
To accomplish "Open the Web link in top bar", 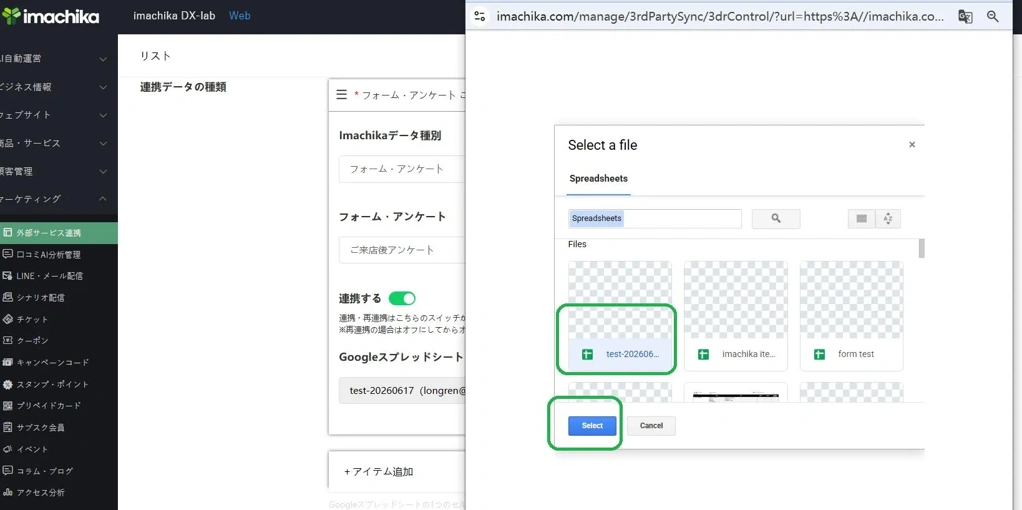I will click(239, 16).
